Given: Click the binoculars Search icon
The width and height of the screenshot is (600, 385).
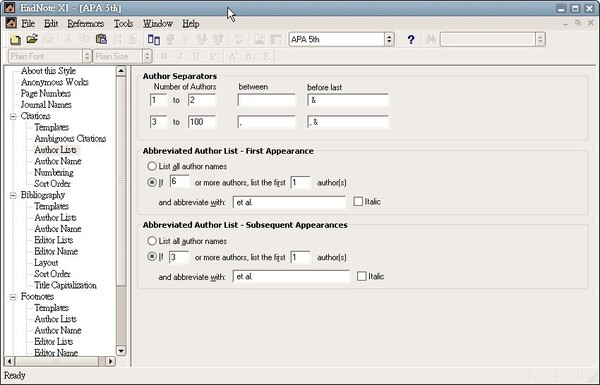Looking at the screenshot, I should (x=430, y=39).
